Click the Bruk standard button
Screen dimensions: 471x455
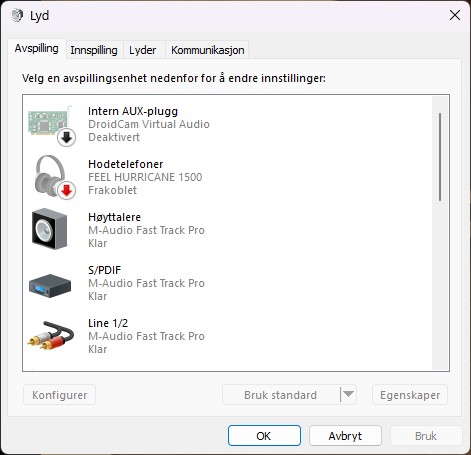(281, 395)
